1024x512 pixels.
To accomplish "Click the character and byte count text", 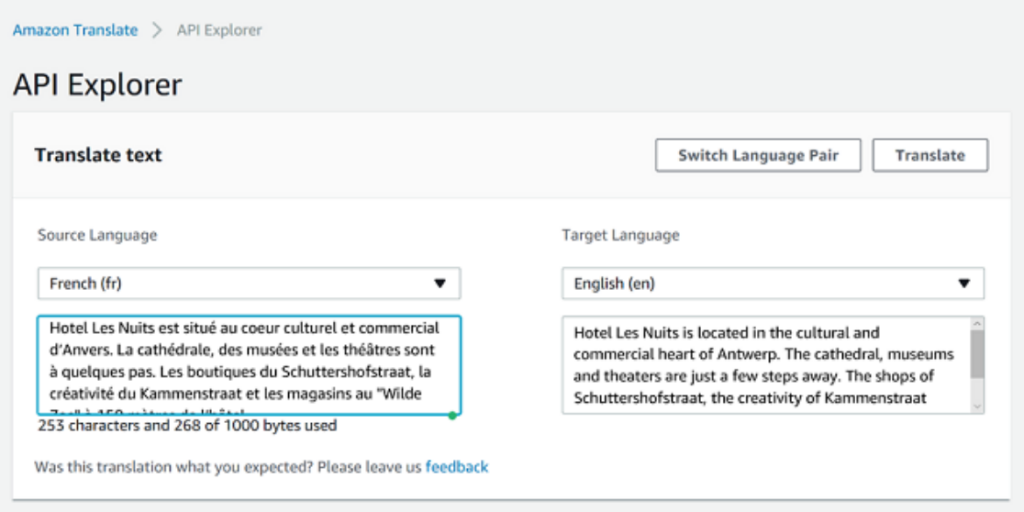I will point(187,425).
